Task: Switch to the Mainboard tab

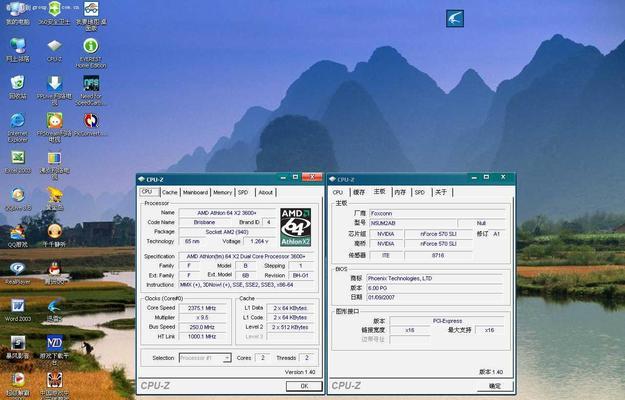Action: coord(195,192)
